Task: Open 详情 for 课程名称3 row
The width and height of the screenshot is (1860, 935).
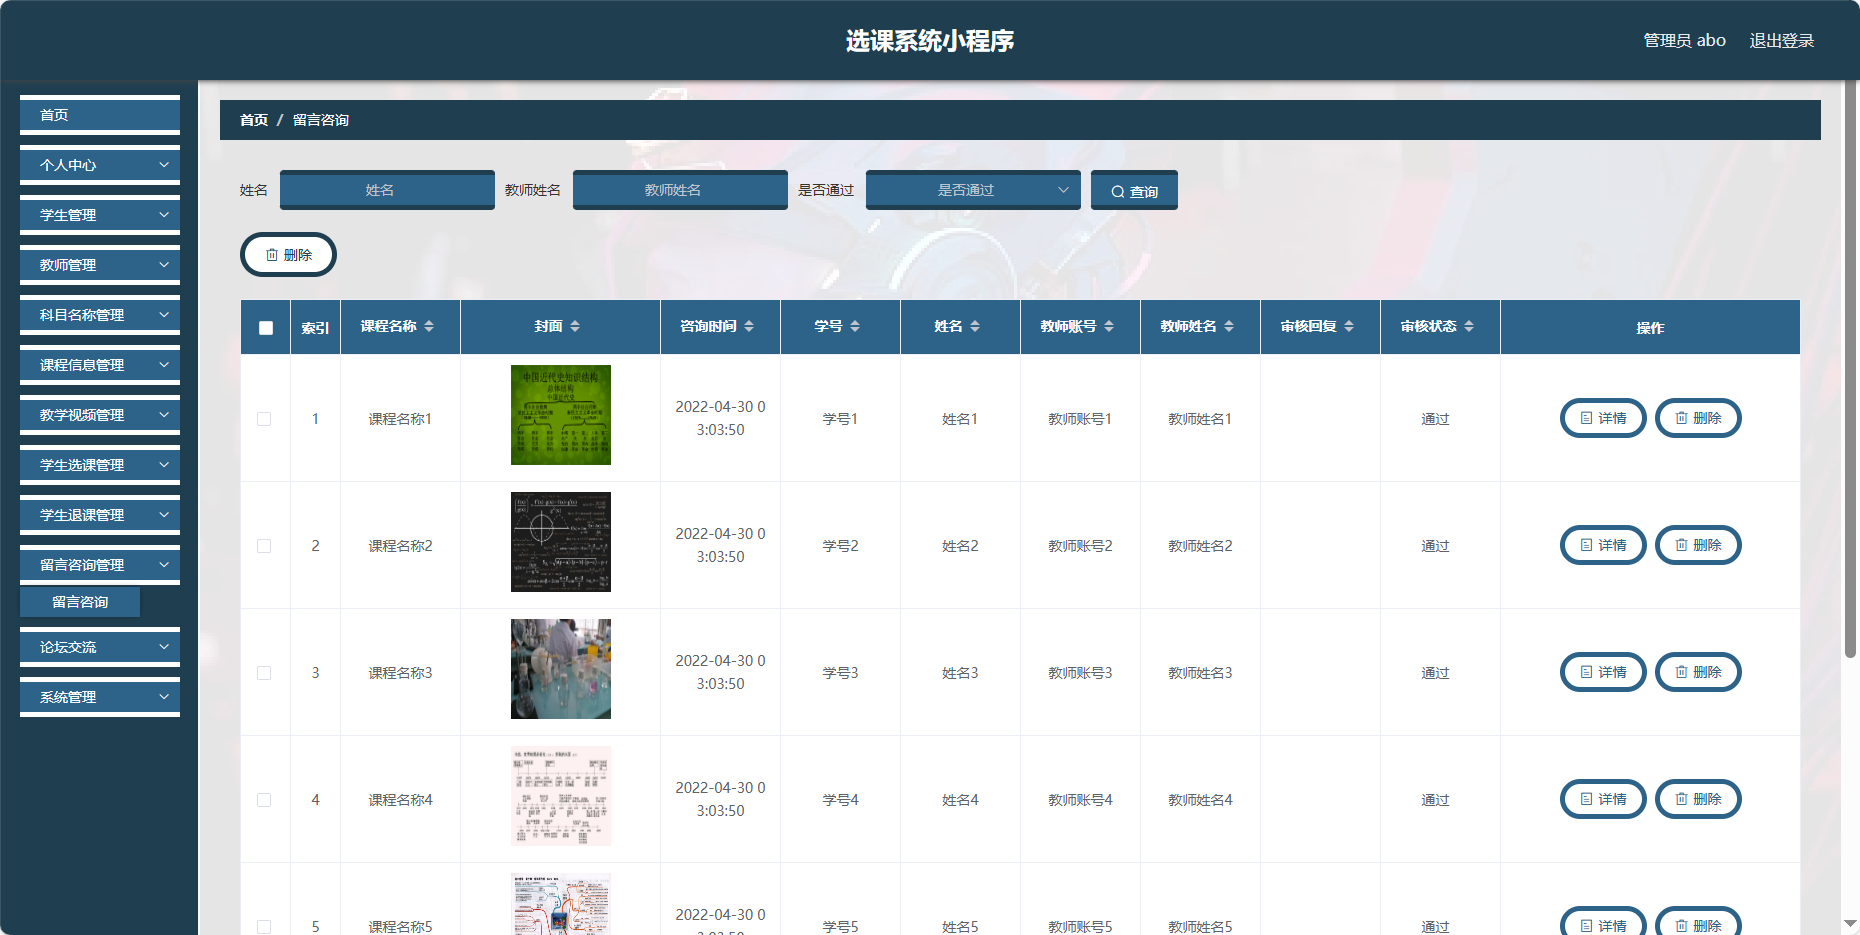Action: [1603, 672]
